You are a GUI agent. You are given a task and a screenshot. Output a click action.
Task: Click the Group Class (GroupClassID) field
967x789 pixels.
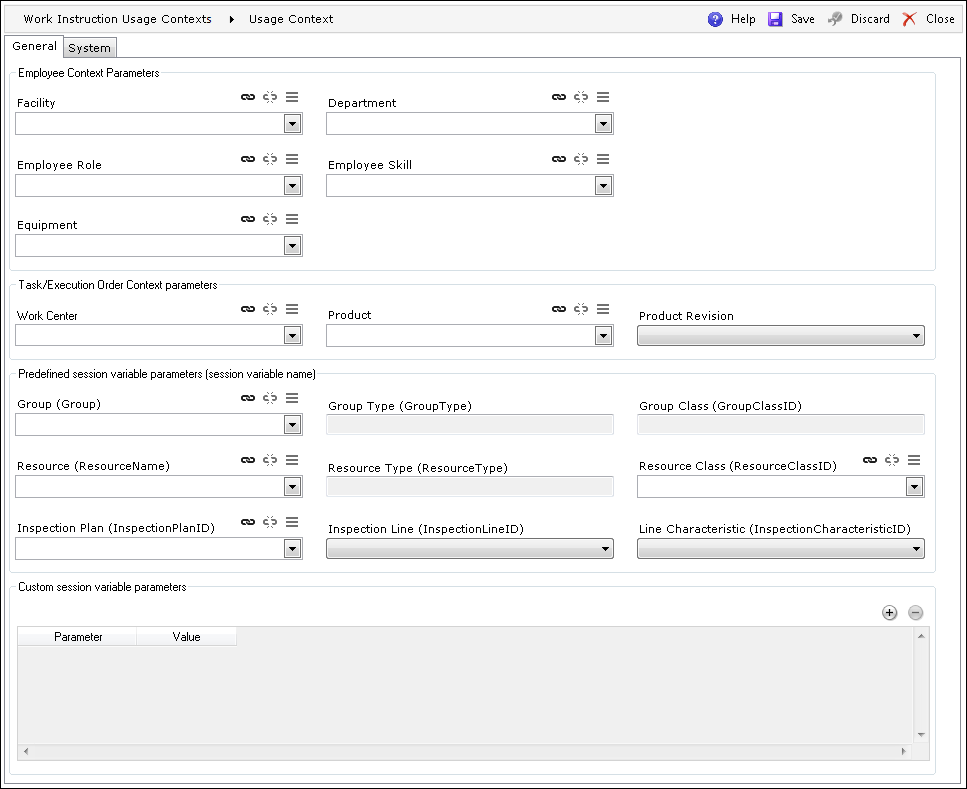(781, 424)
